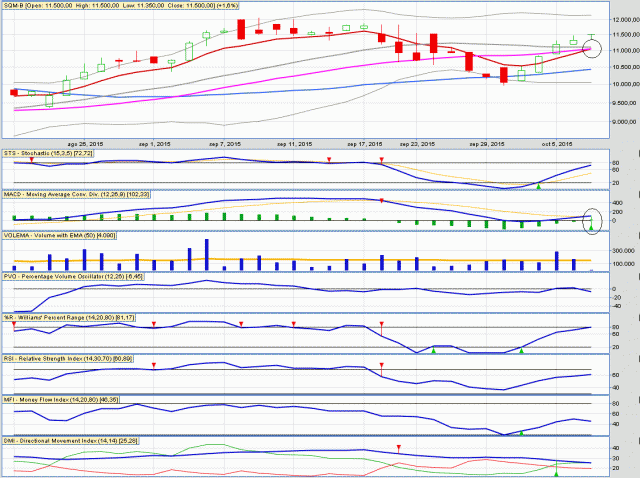Click the red sell marker in DMI panel
640x478 pixels.
coord(399,448)
